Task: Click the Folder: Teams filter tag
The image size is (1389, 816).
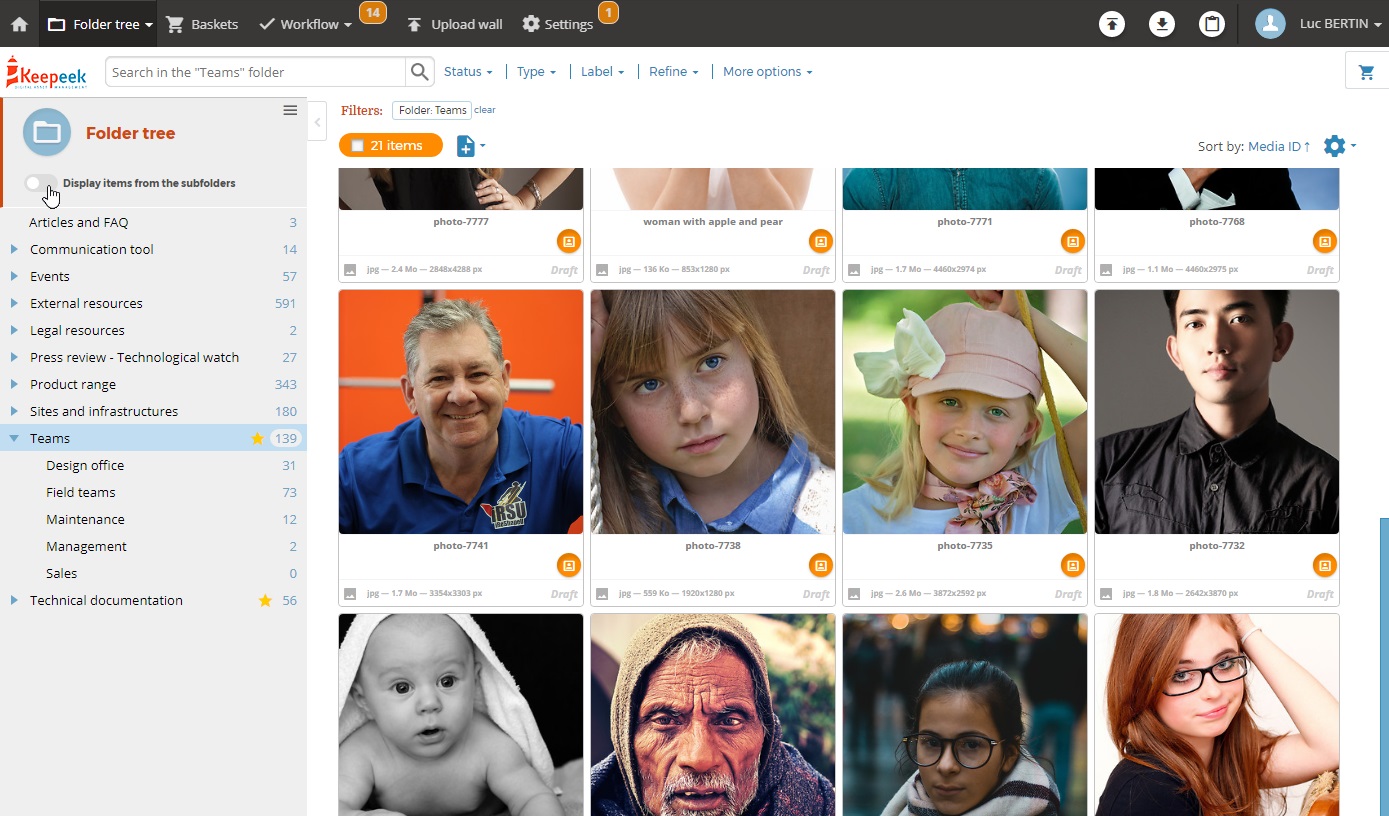Action: pyautogui.click(x=432, y=110)
